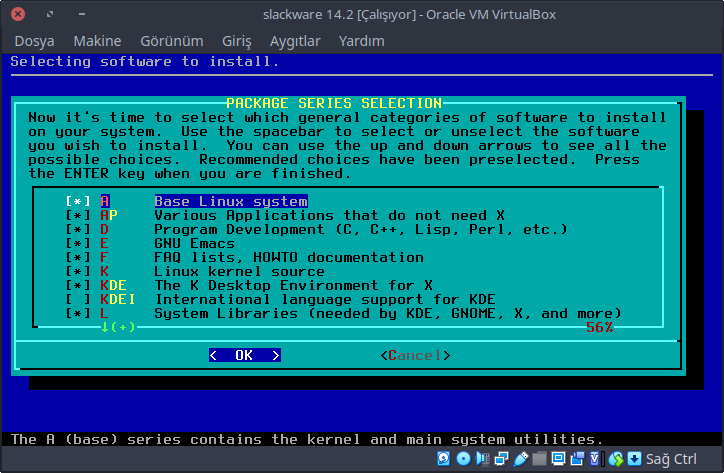The image size is (724, 473).
Task: Click the mouse integration status icon
Action: point(615,459)
